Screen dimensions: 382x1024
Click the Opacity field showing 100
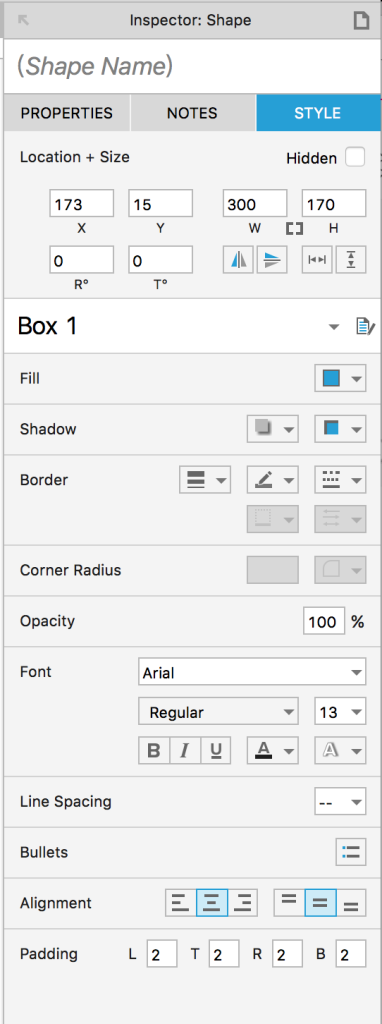(x=324, y=621)
